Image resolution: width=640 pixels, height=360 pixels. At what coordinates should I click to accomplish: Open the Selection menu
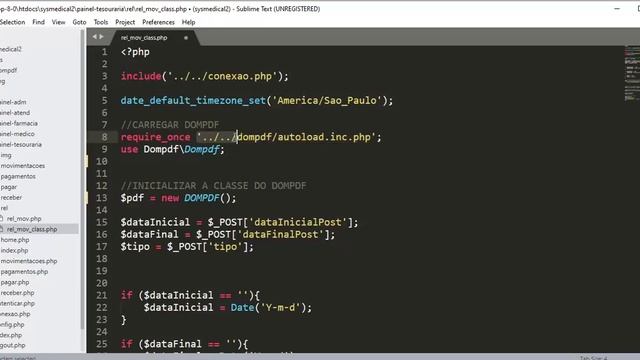[x=12, y=22]
